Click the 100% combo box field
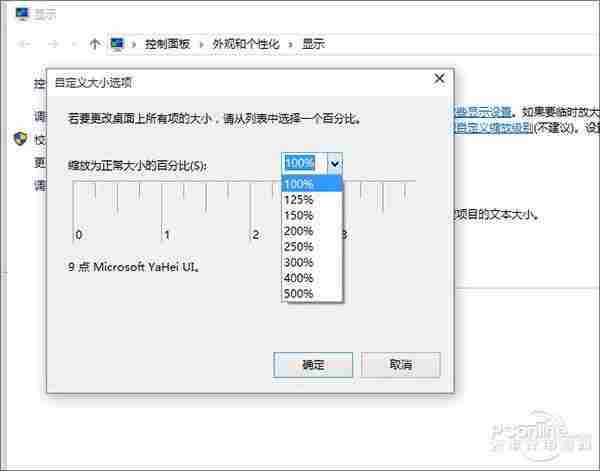This screenshot has width=600, height=471. (x=303, y=163)
